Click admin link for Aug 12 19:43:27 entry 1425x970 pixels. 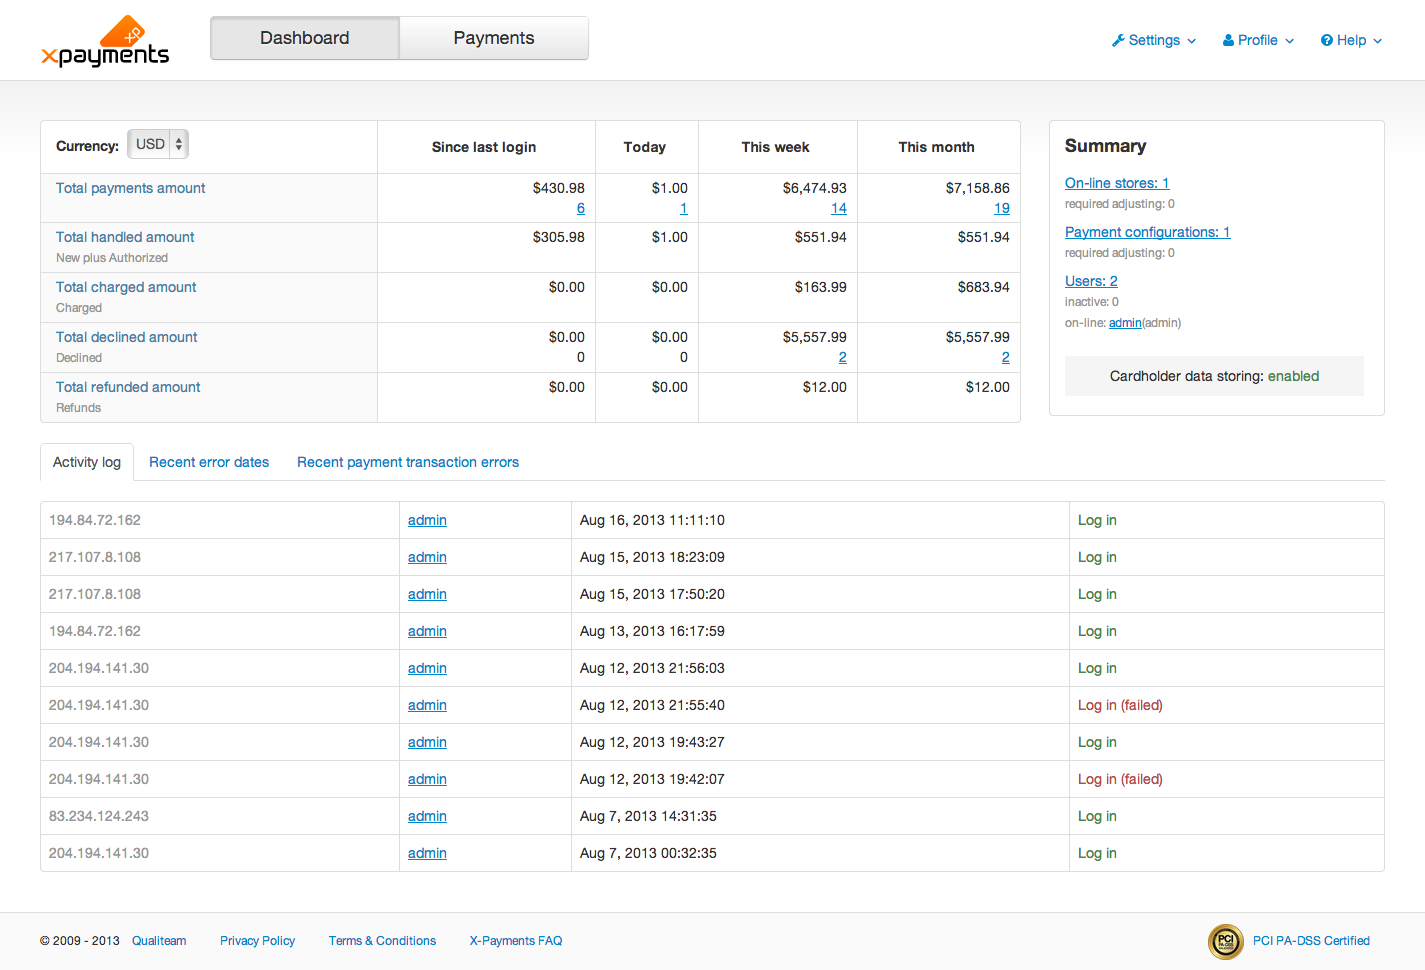(x=427, y=742)
